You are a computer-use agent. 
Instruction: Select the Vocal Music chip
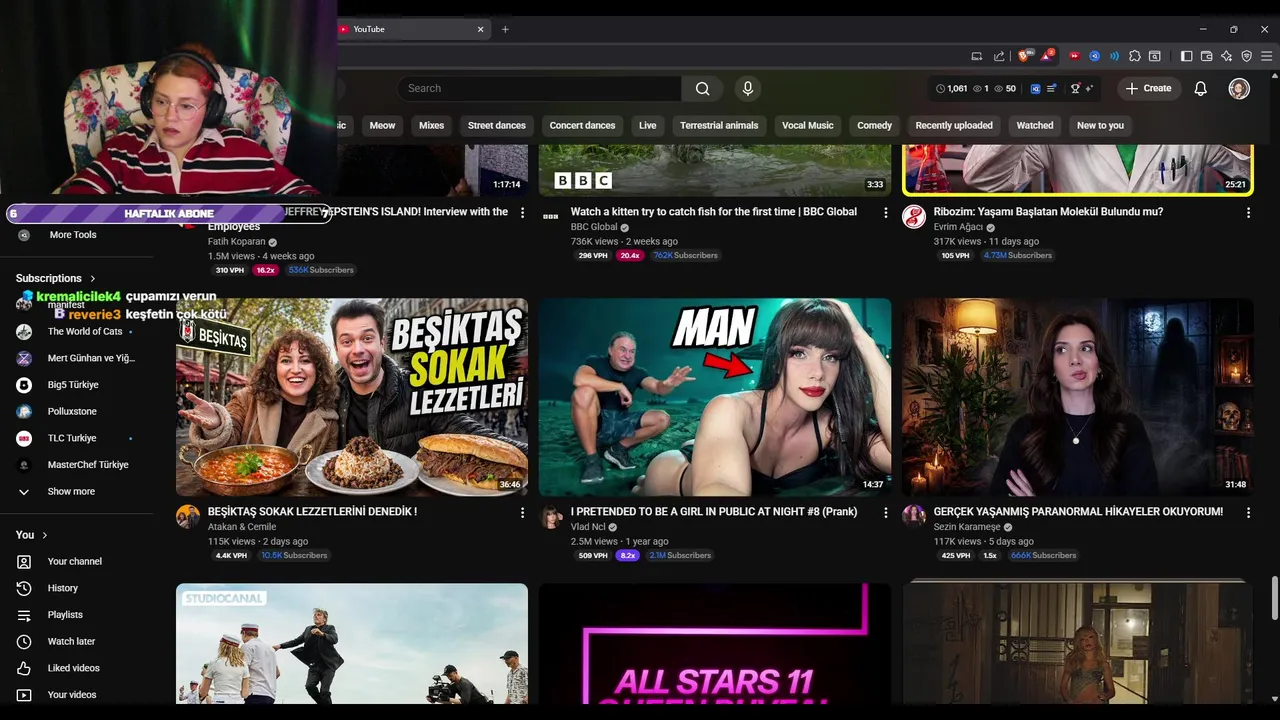807,125
